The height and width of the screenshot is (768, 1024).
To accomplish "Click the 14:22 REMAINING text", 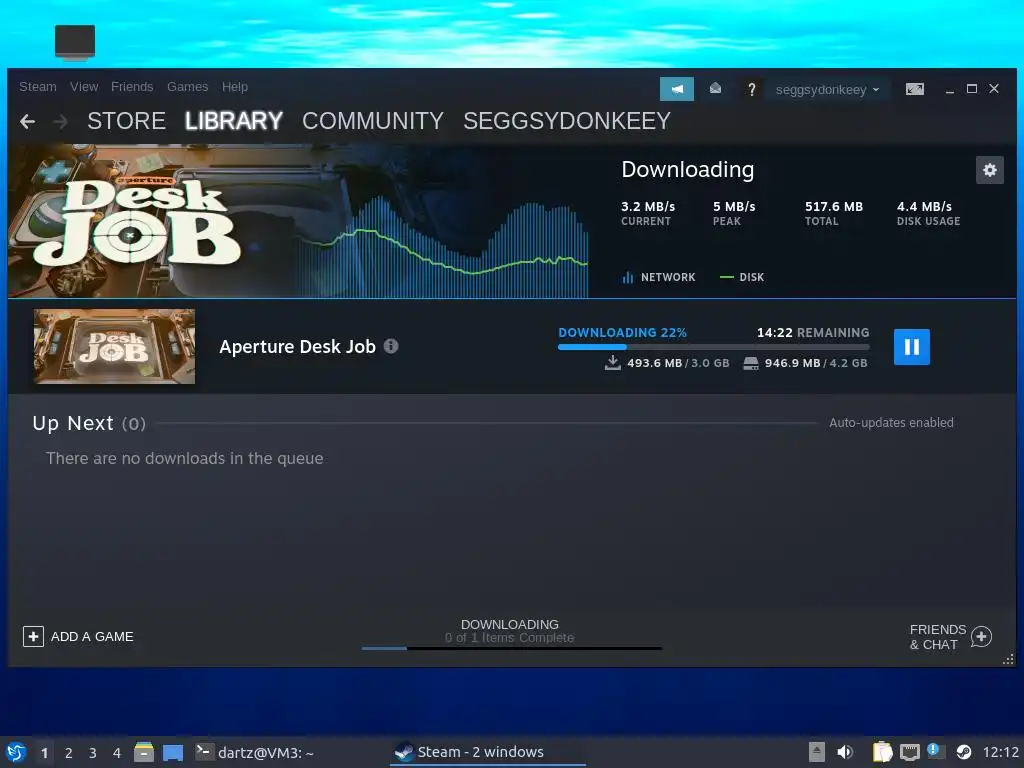I will 813,332.
